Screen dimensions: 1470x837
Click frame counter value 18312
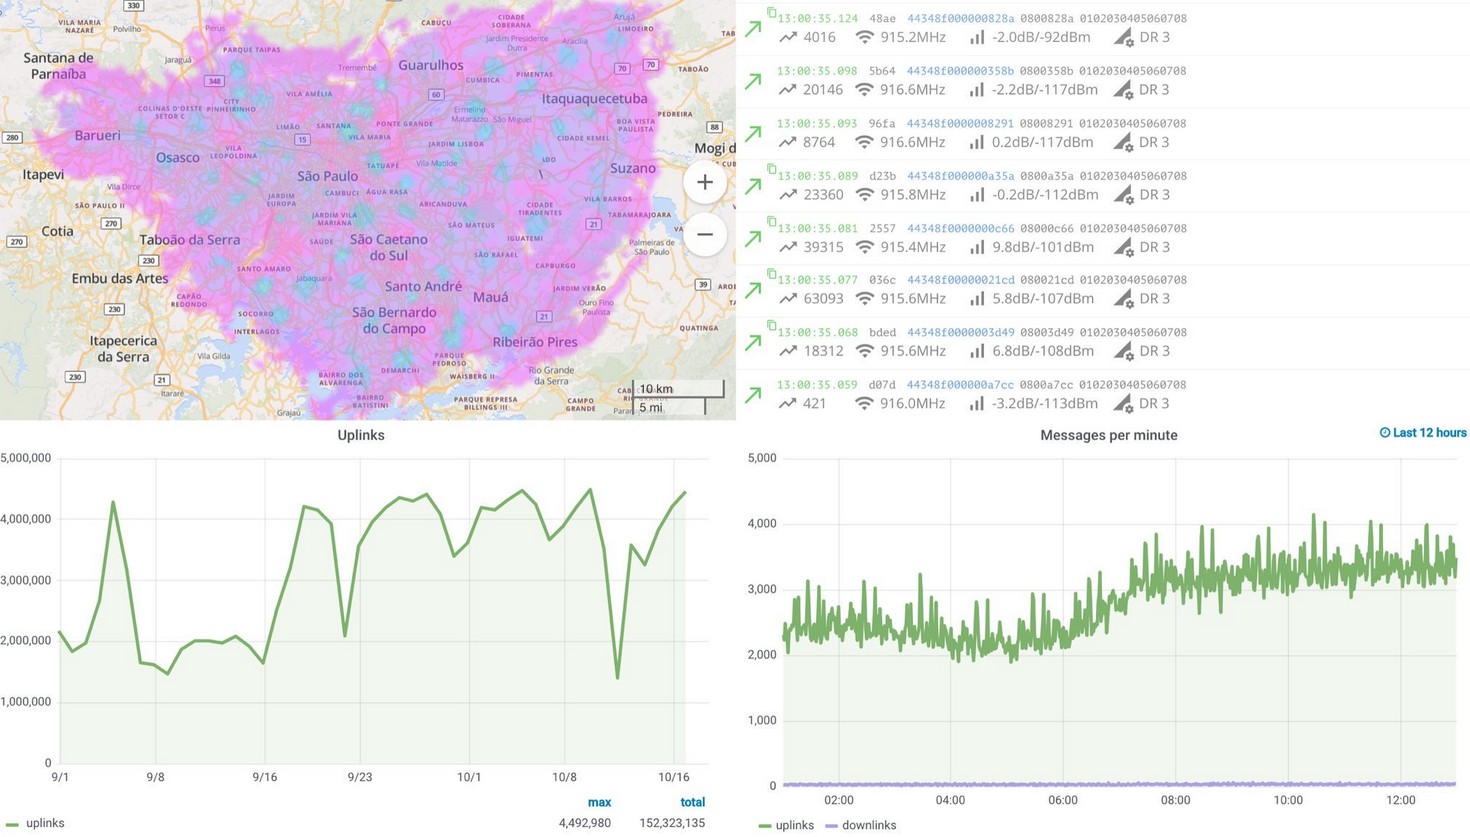pyautogui.click(x=823, y=351)
